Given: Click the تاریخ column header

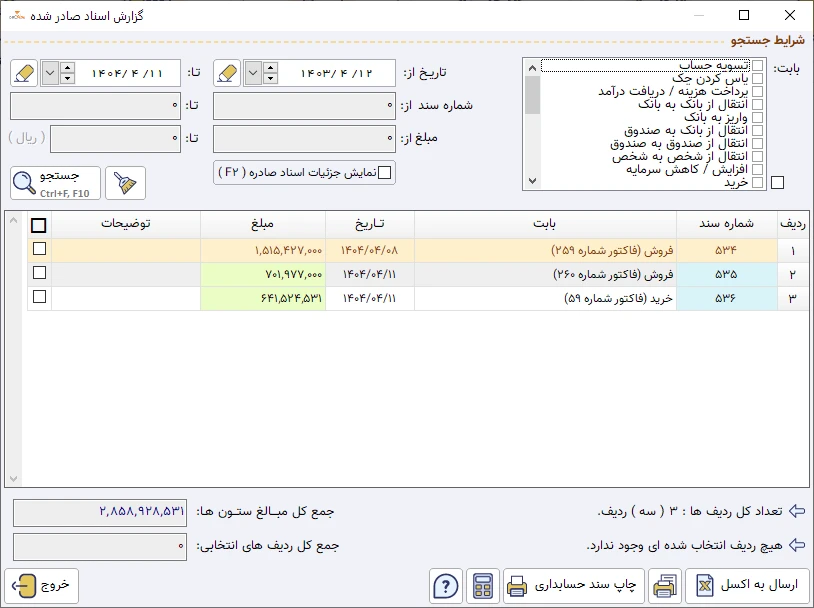Looking at the screenshot, I should coord(369,224).
